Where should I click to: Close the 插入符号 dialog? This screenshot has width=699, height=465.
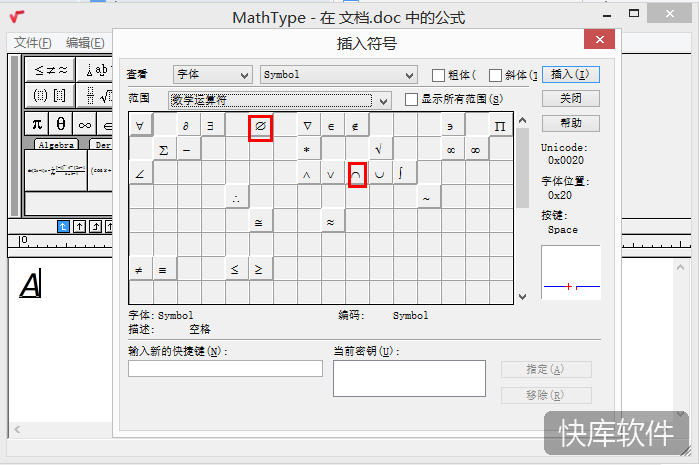click(599, 40)
